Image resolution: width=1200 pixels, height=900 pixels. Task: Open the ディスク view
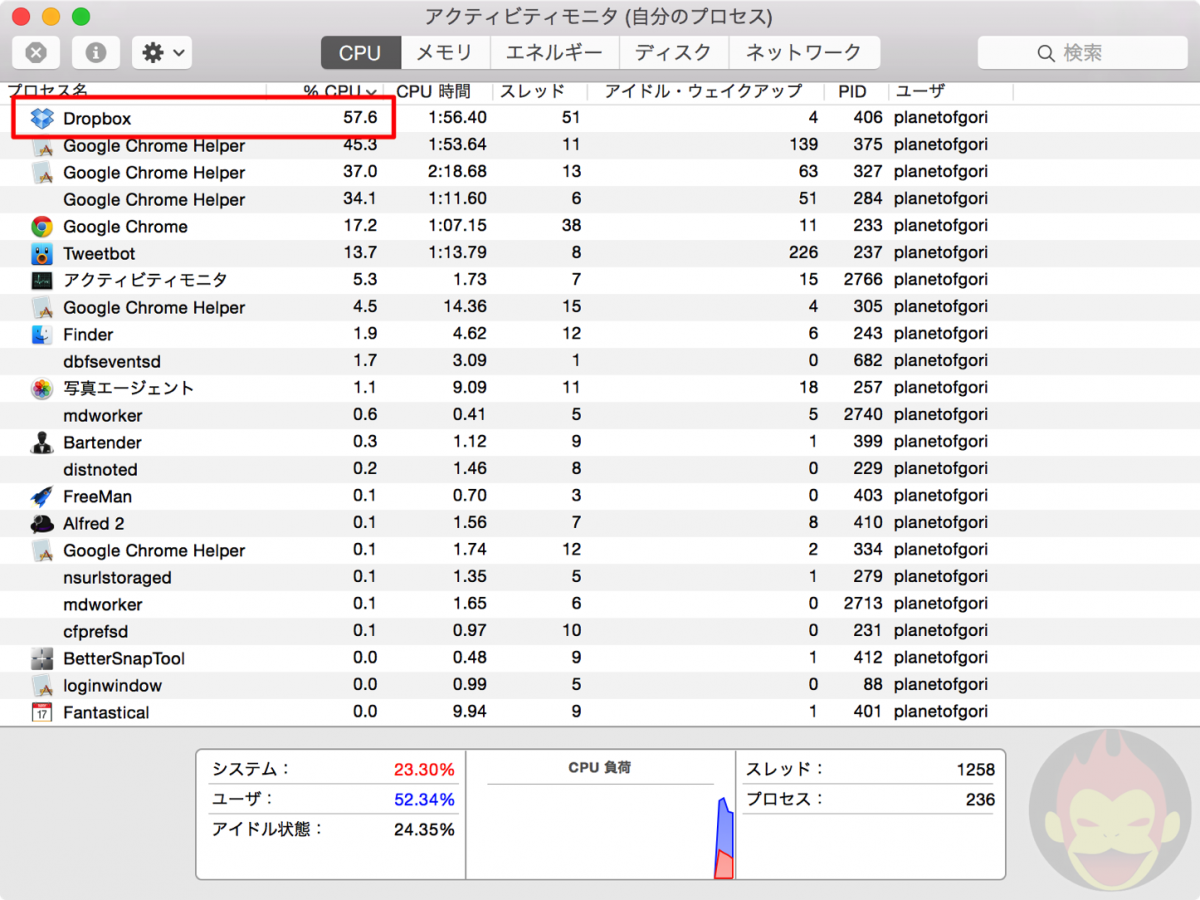pyautogui.click(x=674, y=52)
